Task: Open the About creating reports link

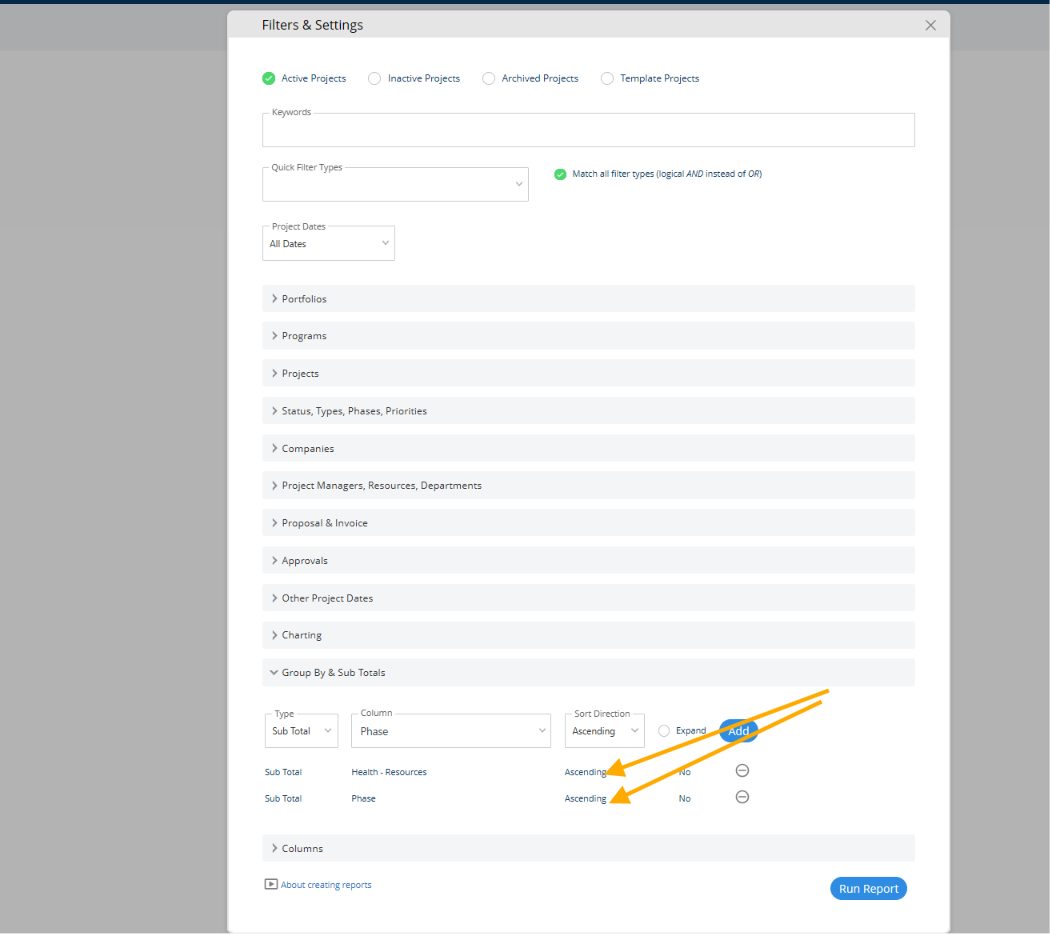Action: (x=326, y=884)
